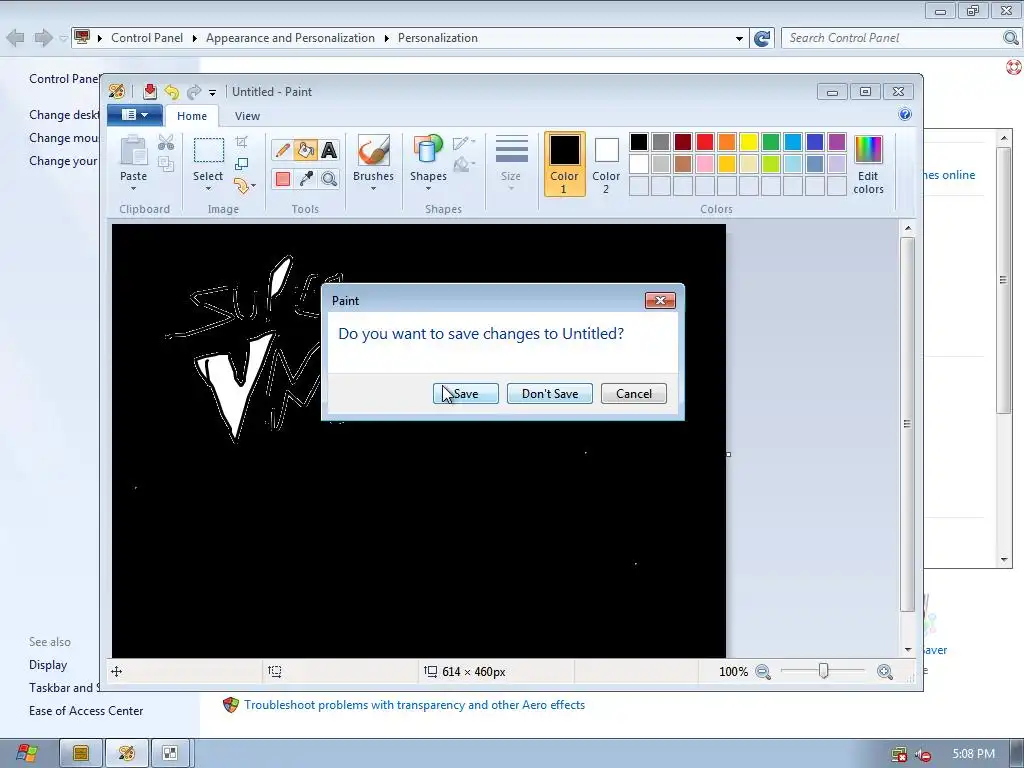Open the address bar history dropdown in Control Panel
Image resolution: width=1024 pixels, height=768 pixels.
(x=739, y=38)
